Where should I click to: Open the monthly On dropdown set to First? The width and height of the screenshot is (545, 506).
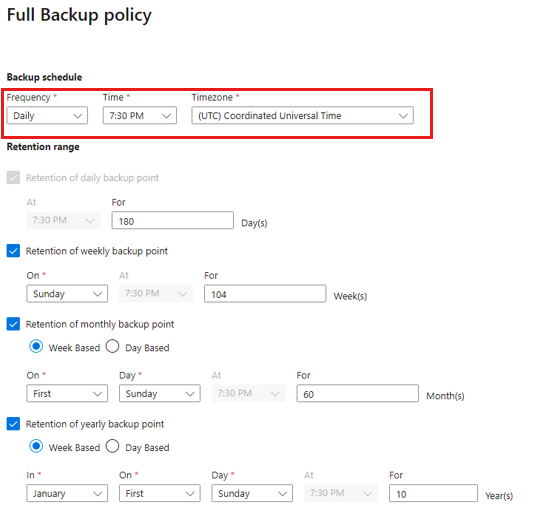67,393
